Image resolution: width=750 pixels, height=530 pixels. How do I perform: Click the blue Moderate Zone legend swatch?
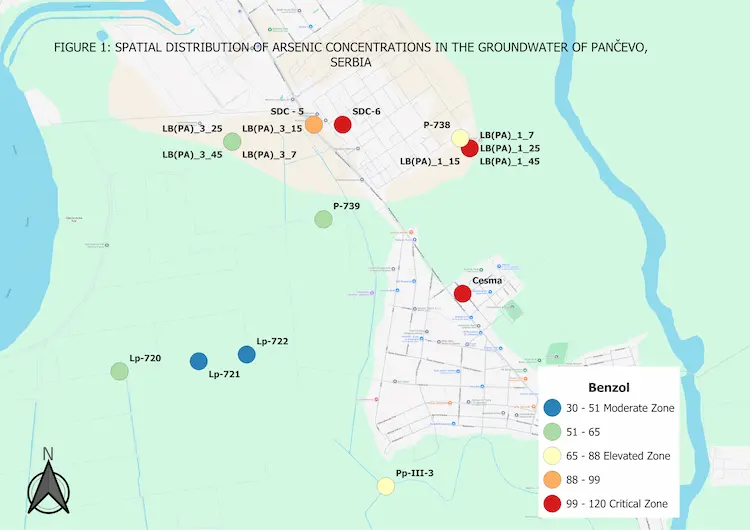(553, 408)
